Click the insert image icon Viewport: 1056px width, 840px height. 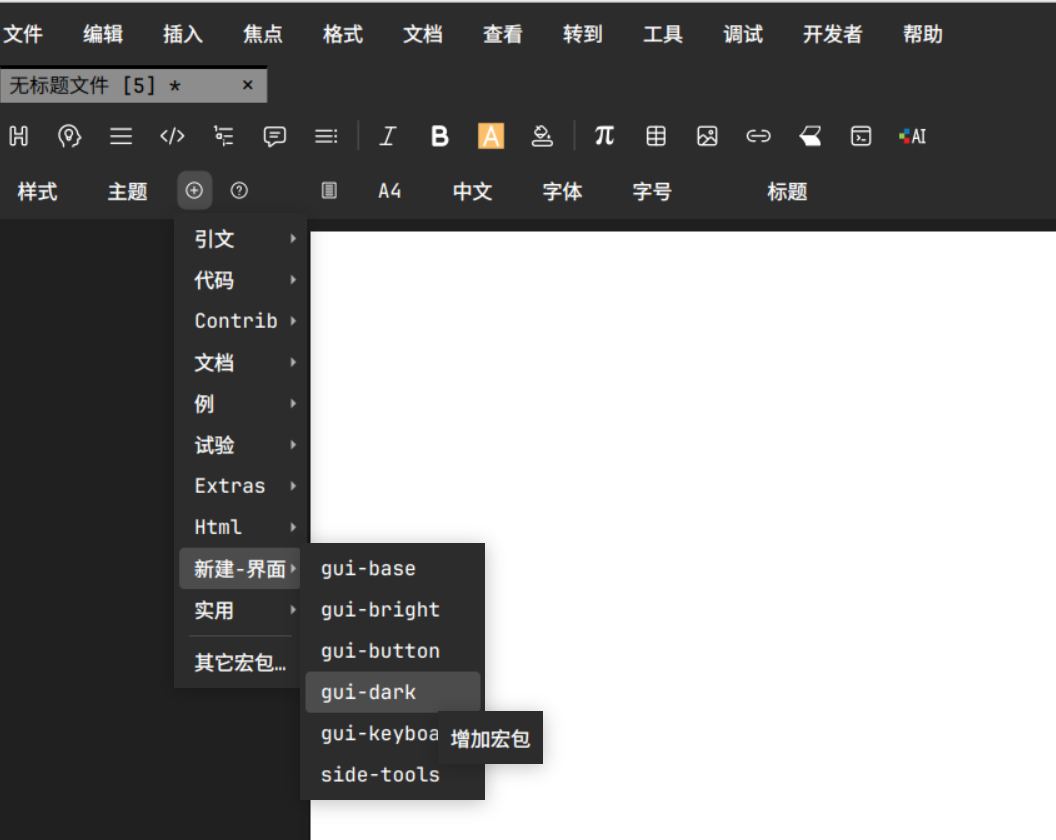707,137
